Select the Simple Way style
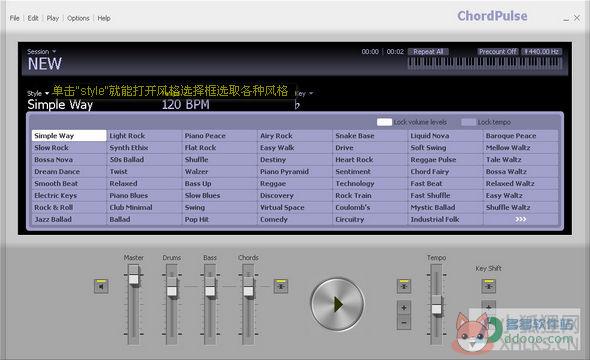This screenshot has width=590, height=360. tap(69, 136)
